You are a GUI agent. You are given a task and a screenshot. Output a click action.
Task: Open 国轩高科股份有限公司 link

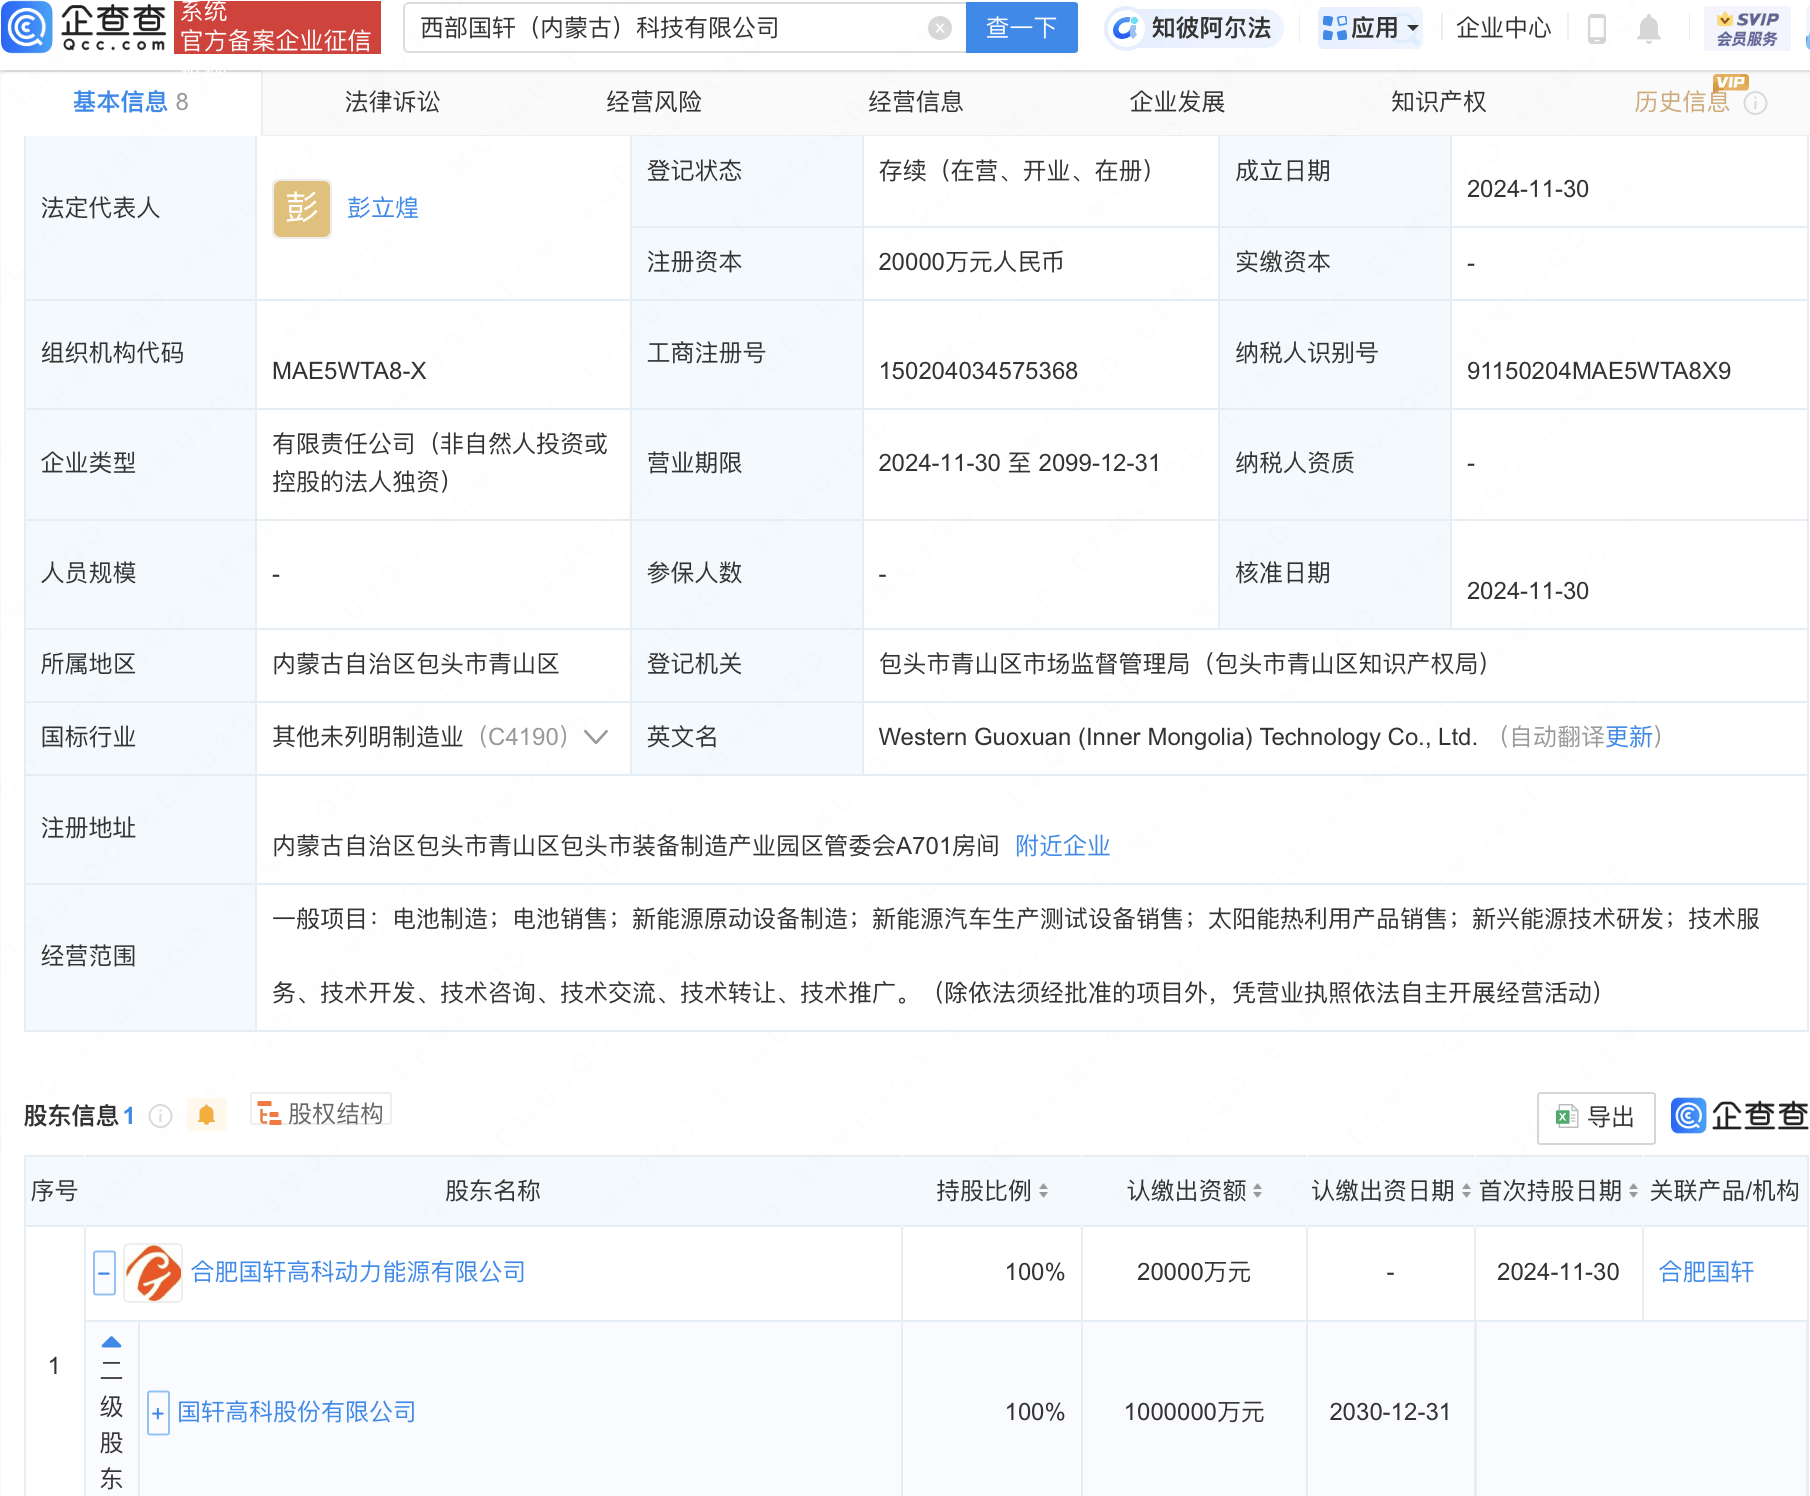point(297,1412)
